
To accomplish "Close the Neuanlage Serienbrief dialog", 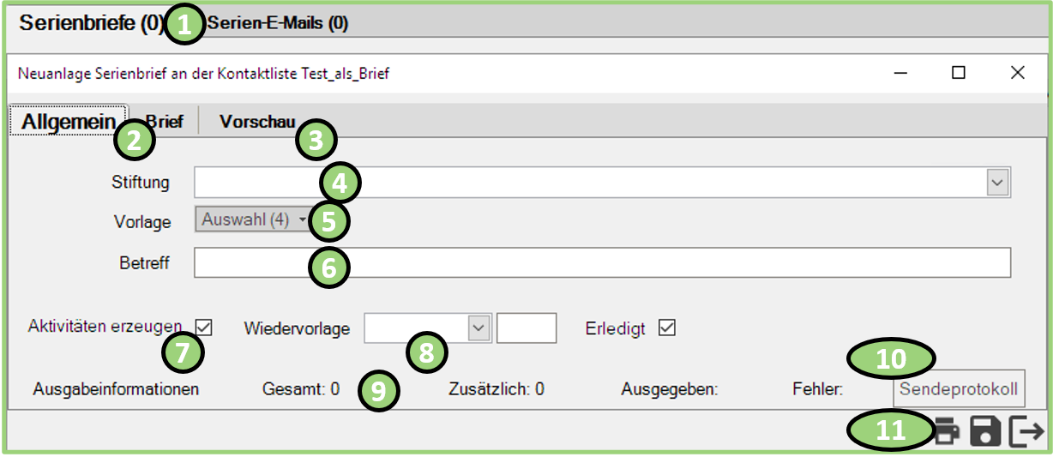I will coord(1017,73).
